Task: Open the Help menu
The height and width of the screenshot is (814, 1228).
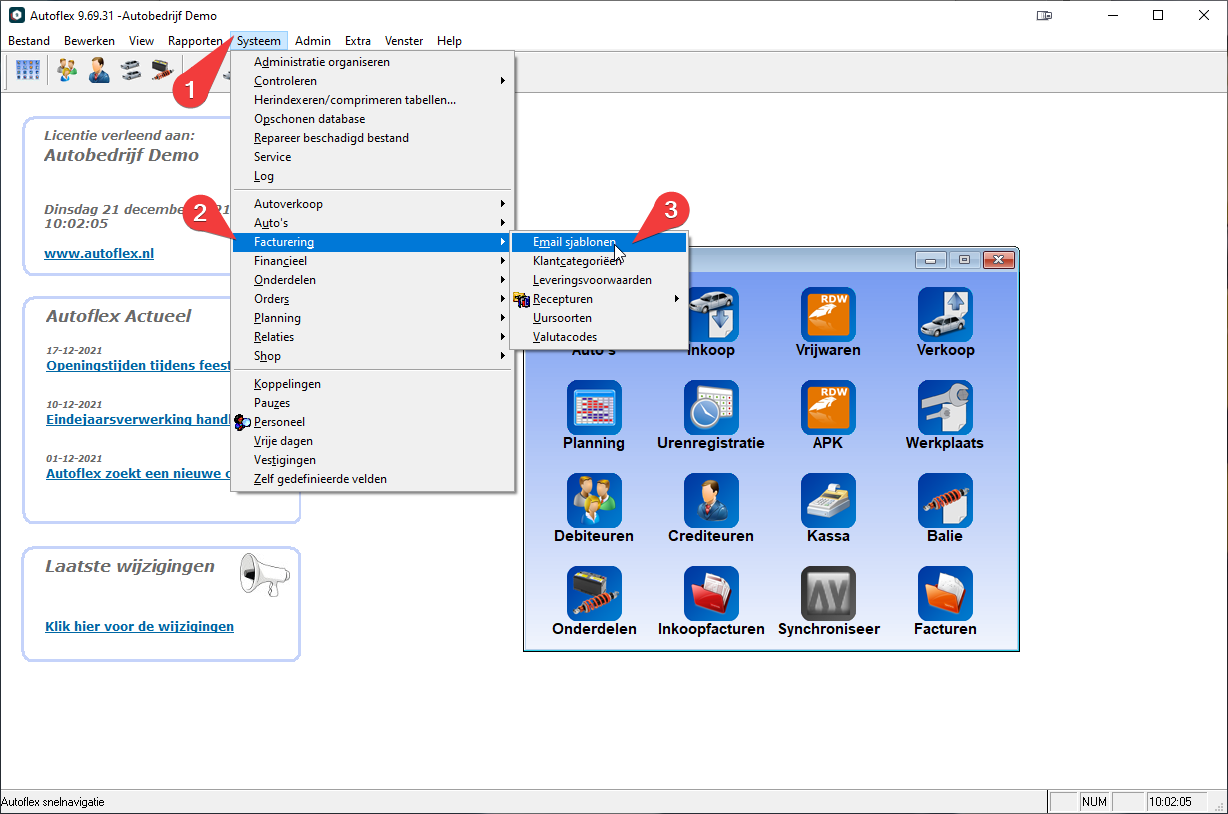Action: click(449, 41)
